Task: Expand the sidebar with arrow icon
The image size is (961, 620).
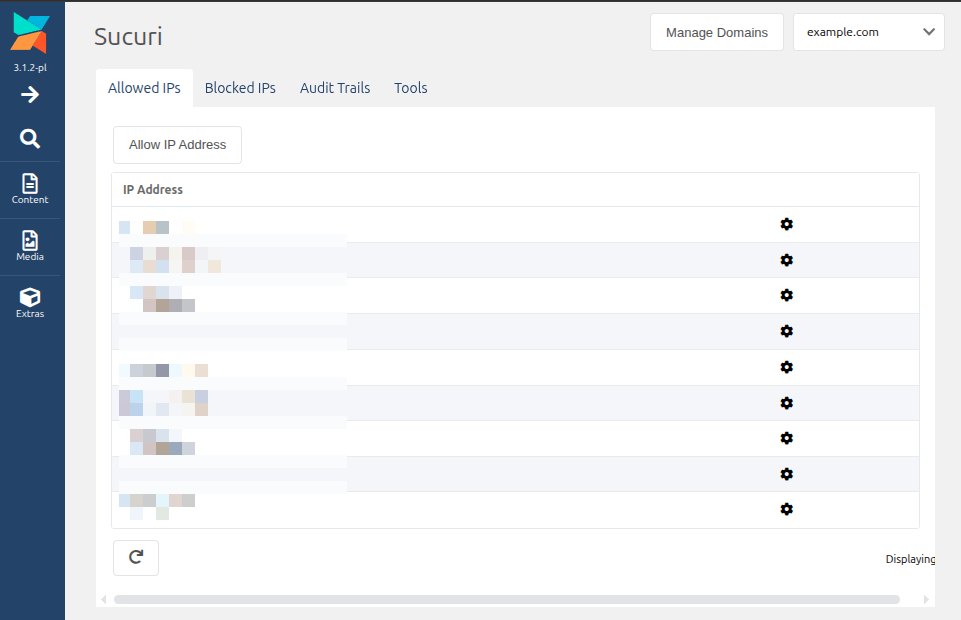Action: tap(30, 95)
